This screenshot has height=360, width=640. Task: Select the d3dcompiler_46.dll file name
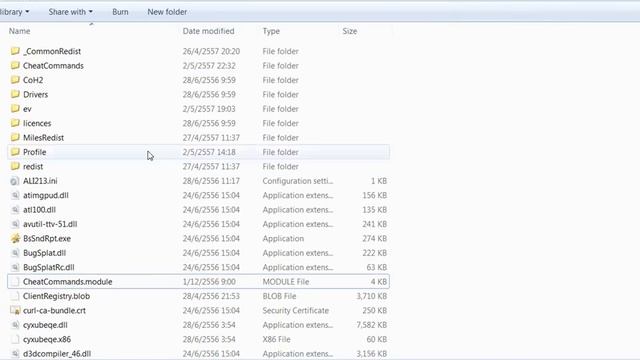[x=57, y=353]
